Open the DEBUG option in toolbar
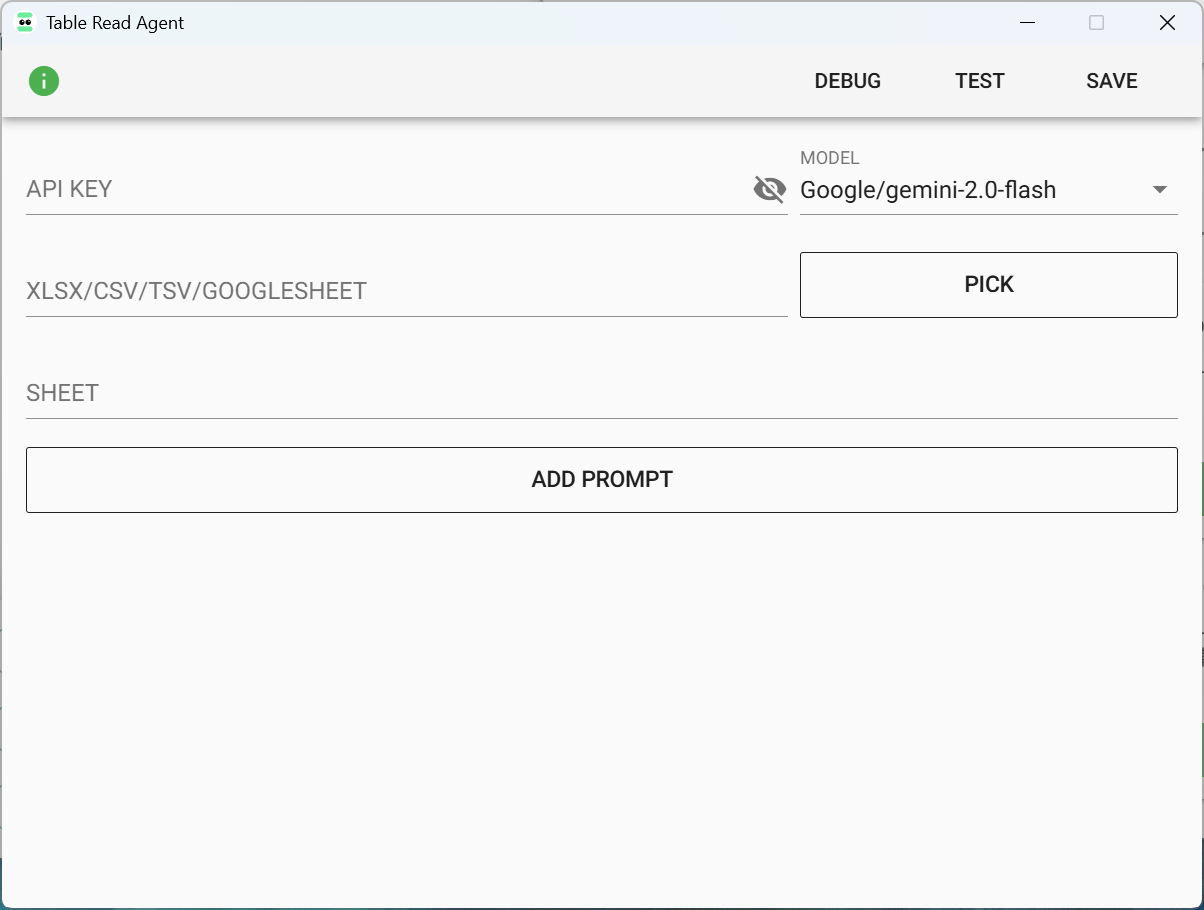 (x=847, y=81)
